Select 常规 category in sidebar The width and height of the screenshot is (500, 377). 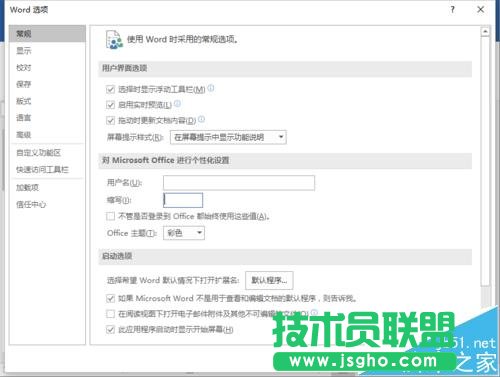click(x=47, y=34)
